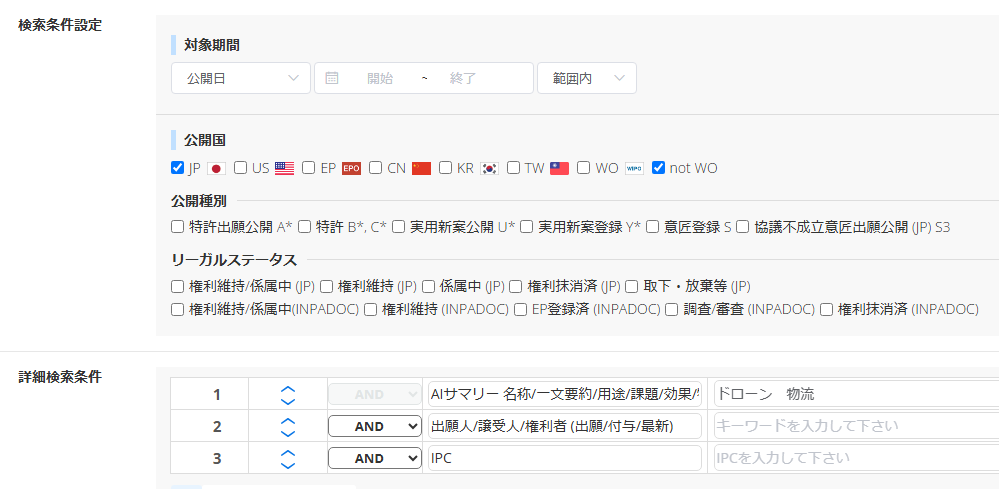Image resolution: width=999 pixels, height=489 pixels.
Task: Open the AND operator dropdown in row 3
Action: coord(375,459)
